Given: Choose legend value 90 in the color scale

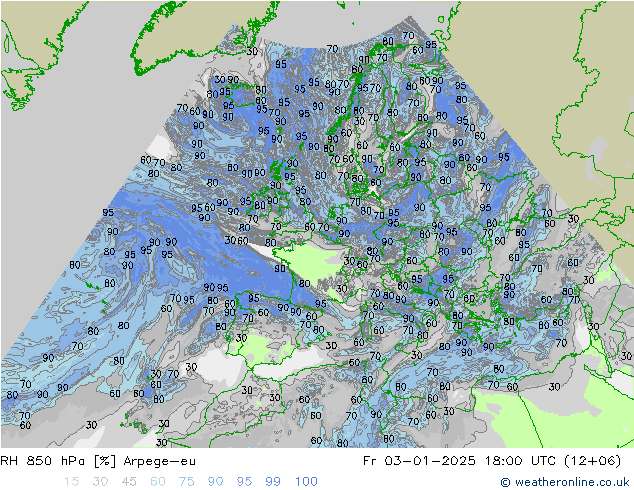Looking at the screenshot, I should (x=215, y=482).
